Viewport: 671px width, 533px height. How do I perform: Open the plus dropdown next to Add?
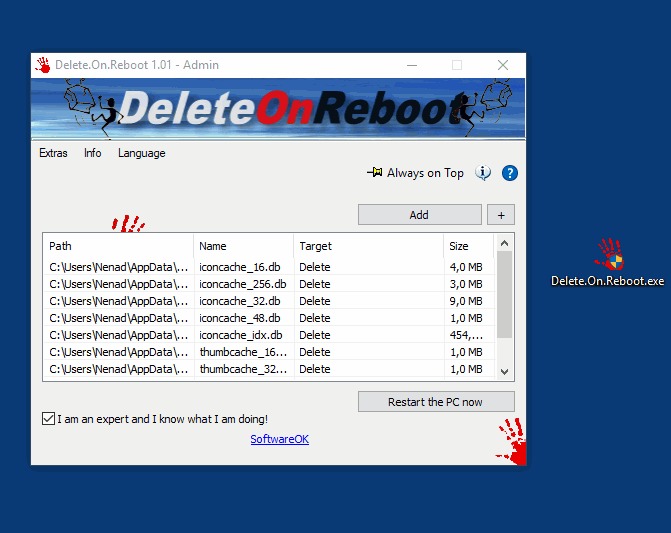pos(501,215)
